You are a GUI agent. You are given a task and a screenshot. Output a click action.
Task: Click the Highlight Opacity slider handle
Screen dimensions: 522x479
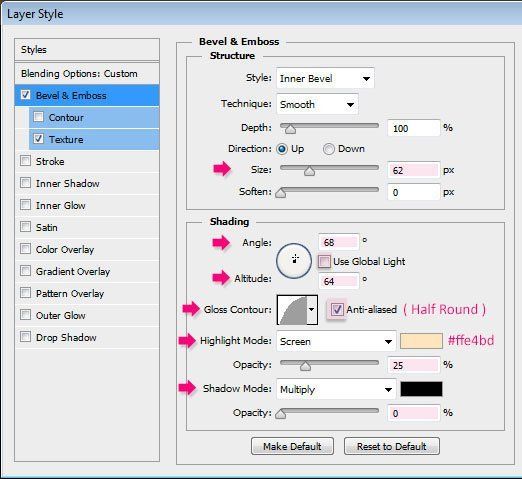point(305,366)
